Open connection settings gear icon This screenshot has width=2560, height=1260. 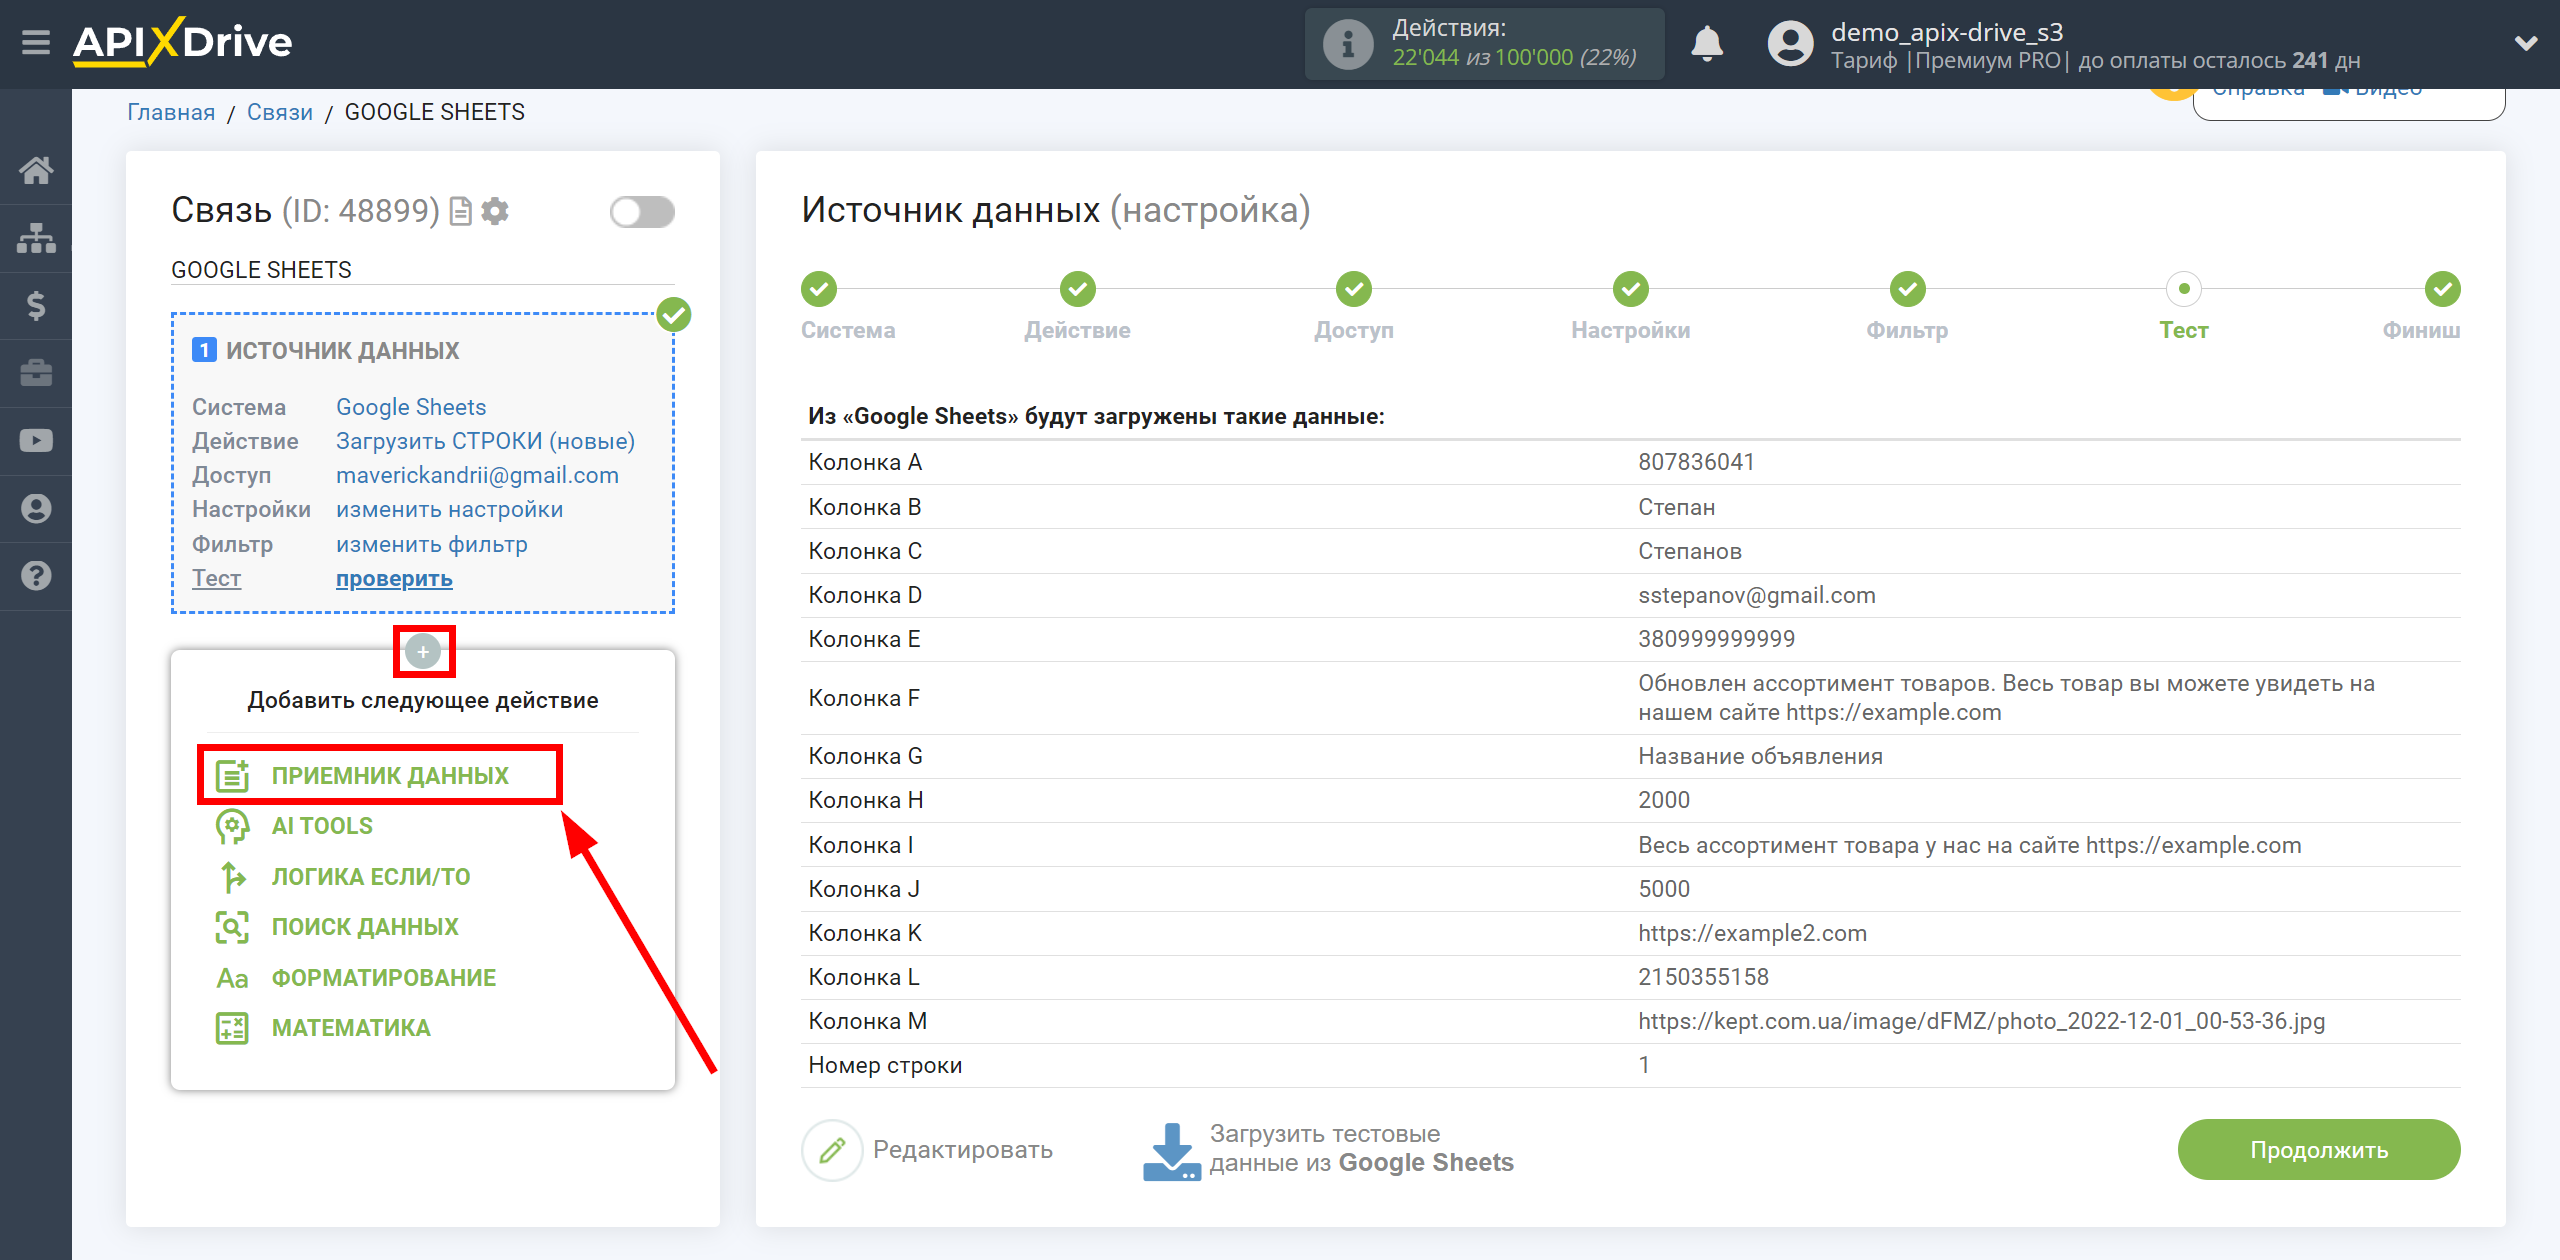pyautogui.click(x=495, y=211)
